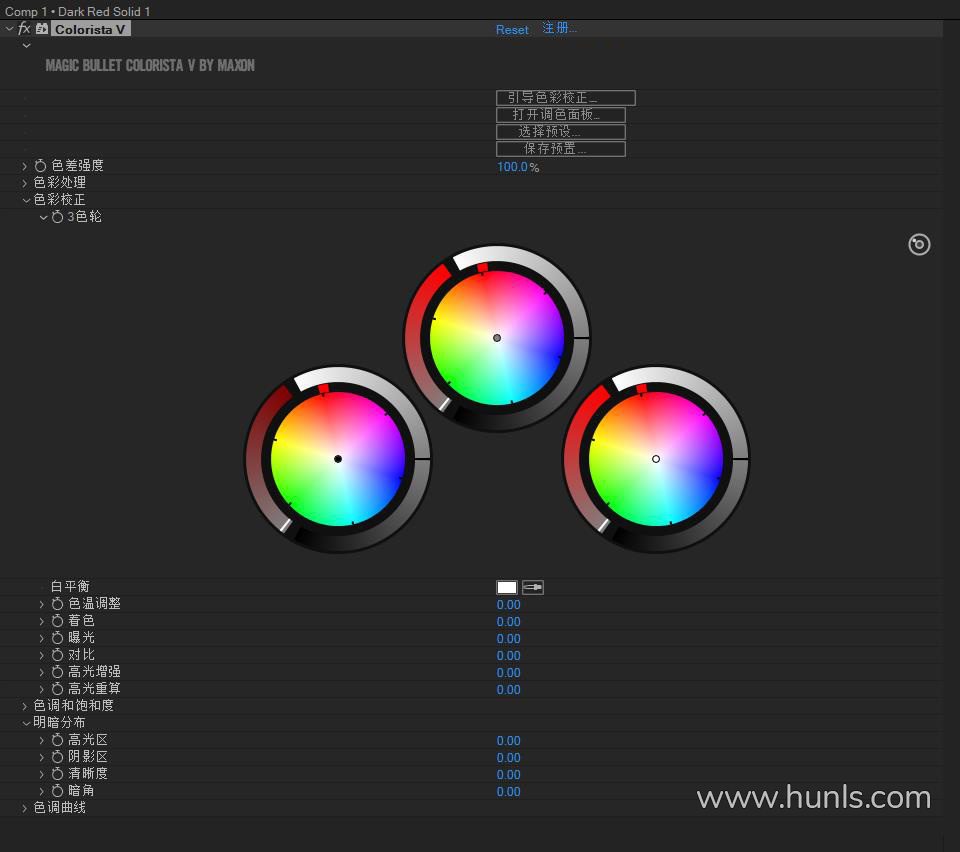Click the 对比 value 0.00
This screenshot has height=852, width=960.
click(x=509, y=656)
